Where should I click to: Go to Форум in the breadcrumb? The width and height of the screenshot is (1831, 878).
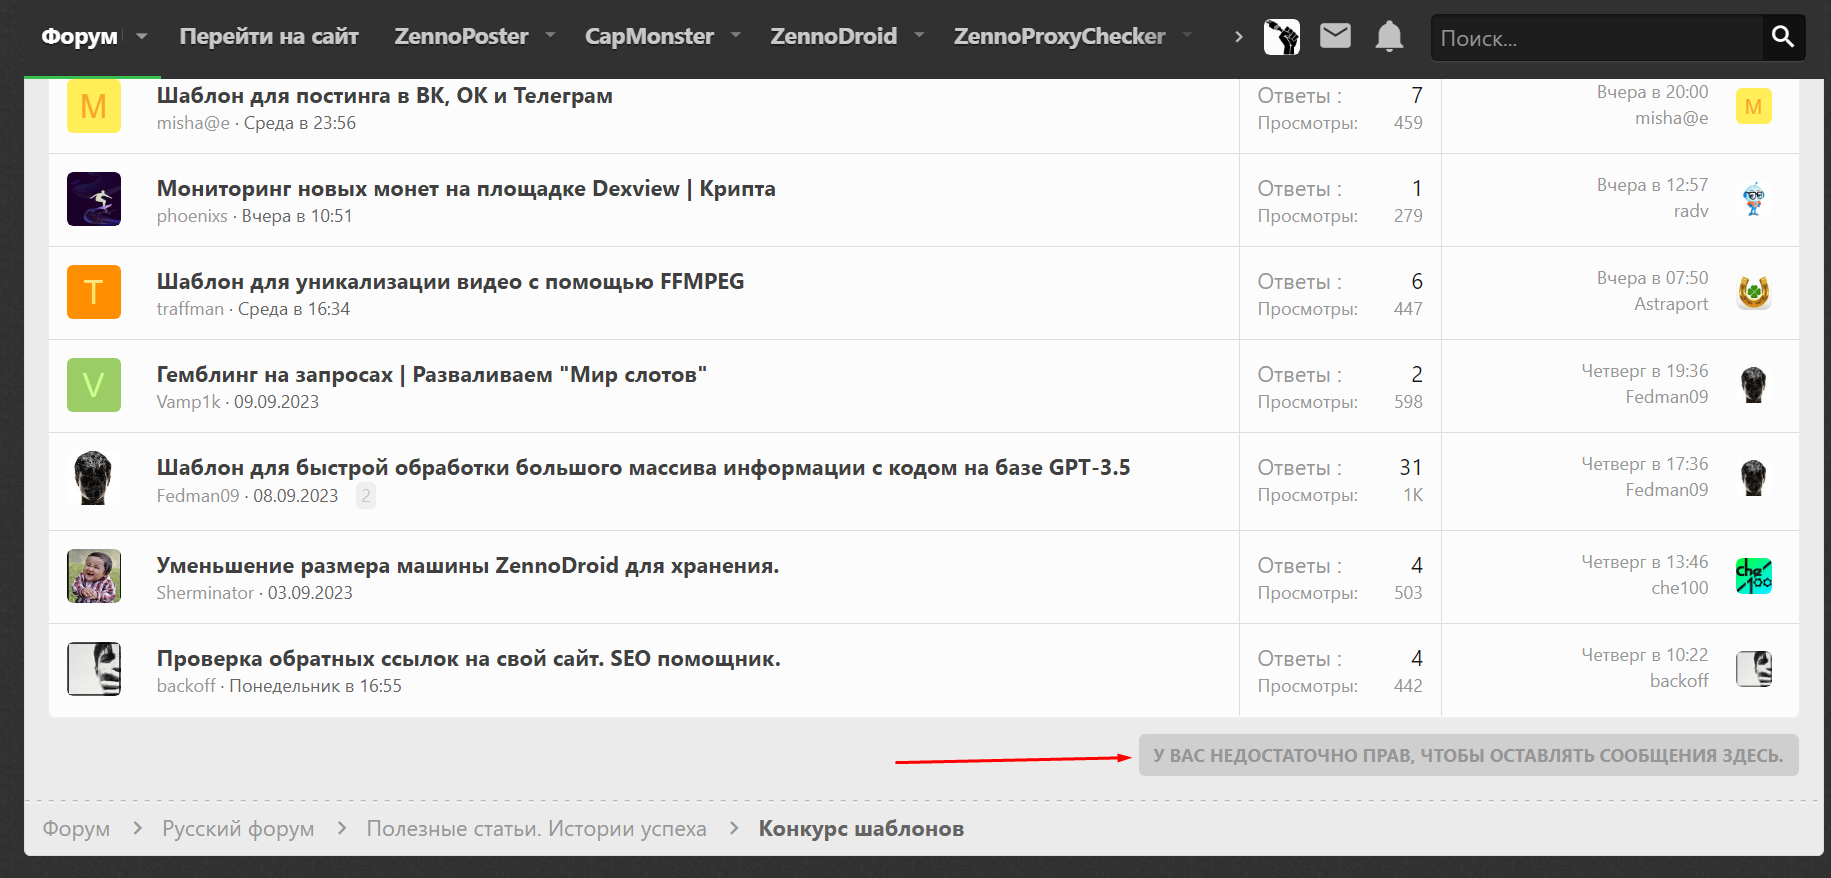coord(76,829)
